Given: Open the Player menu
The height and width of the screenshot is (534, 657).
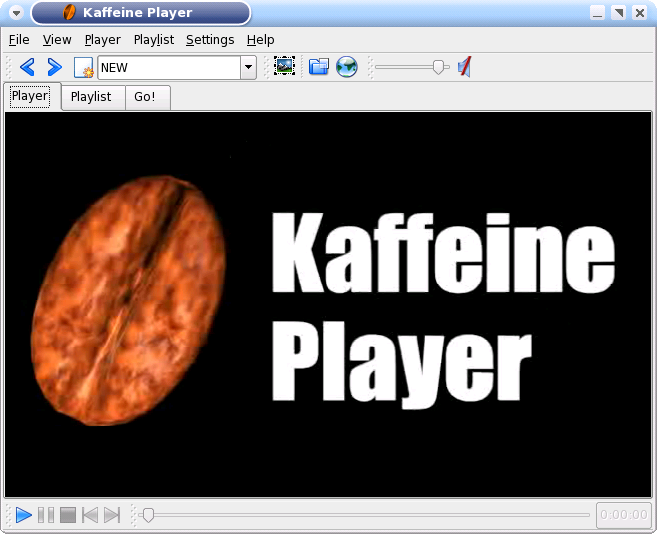Looking at the screenshot, I should 103,40.
